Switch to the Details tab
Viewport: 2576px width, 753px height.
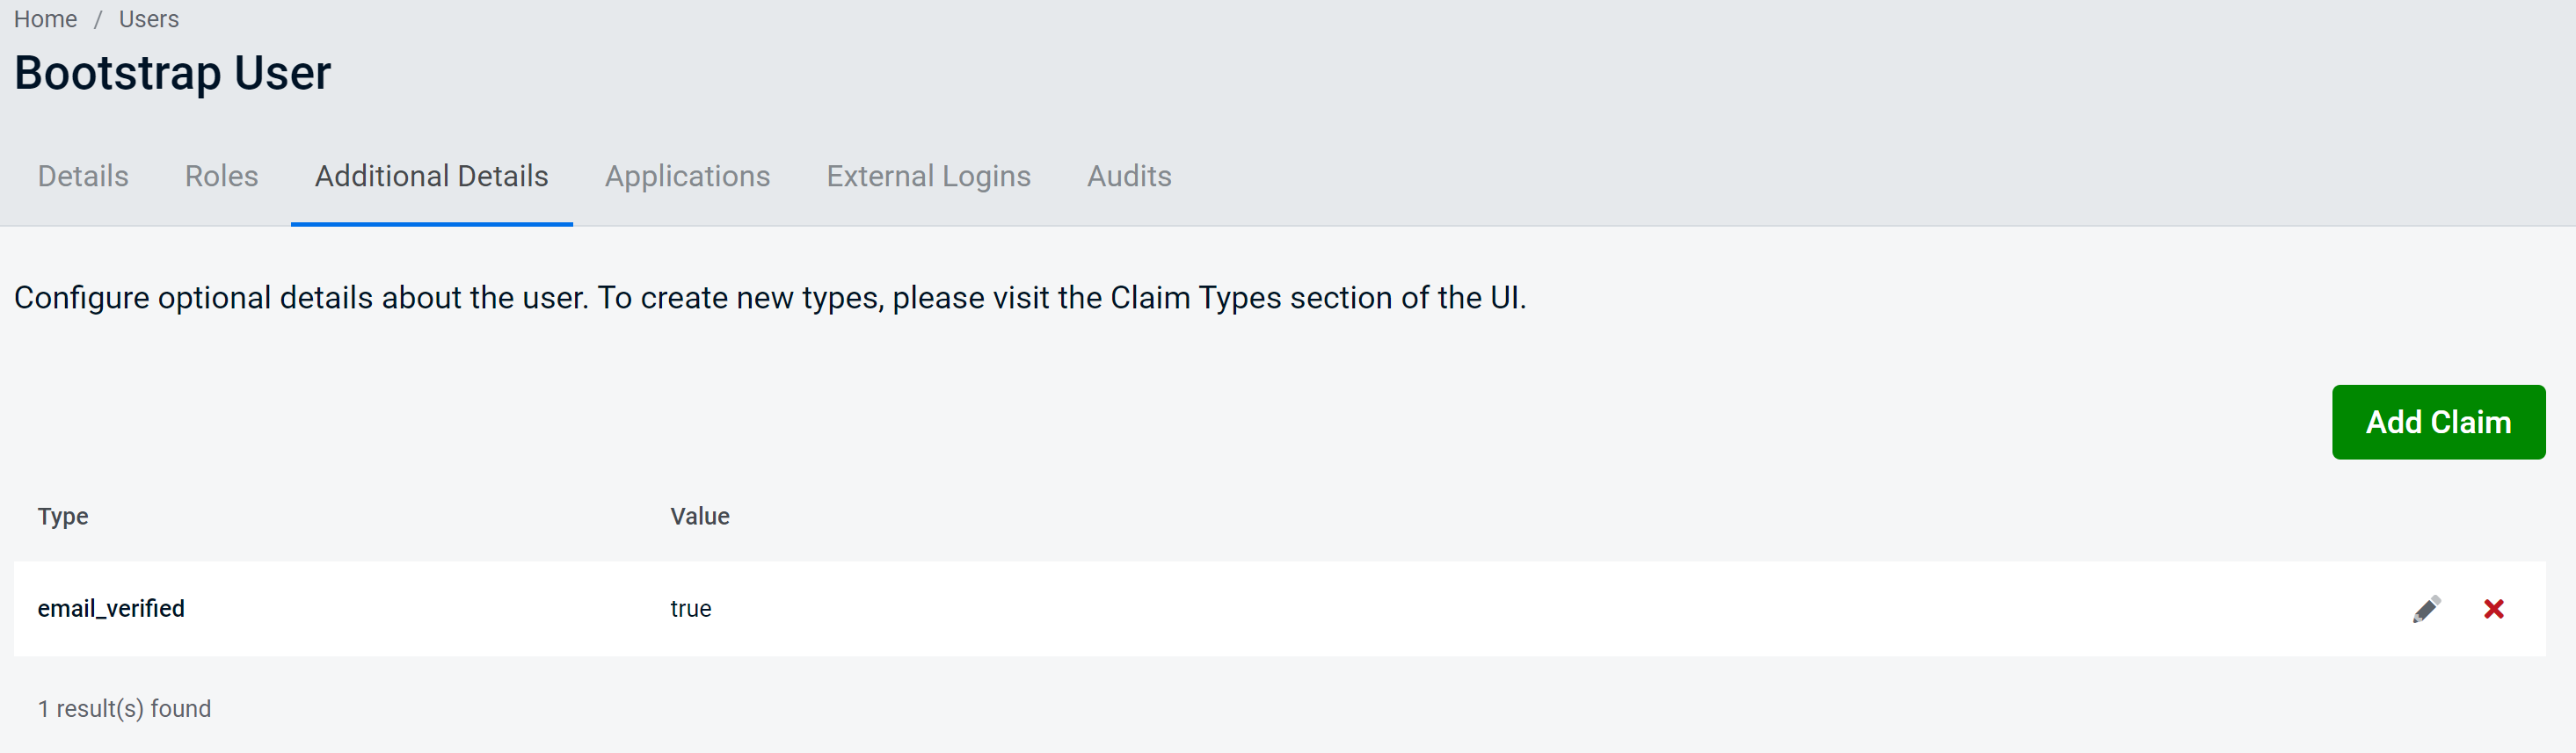pyautogui.click(x=82, y=176)
